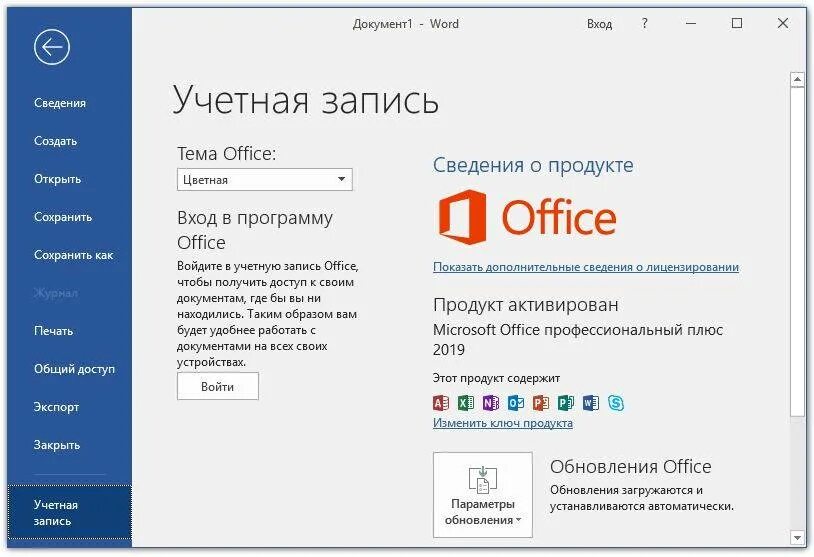Screen dimensions: 814x557
Task: Click scrollbar up arrow
Action: (x=797, y=79)
